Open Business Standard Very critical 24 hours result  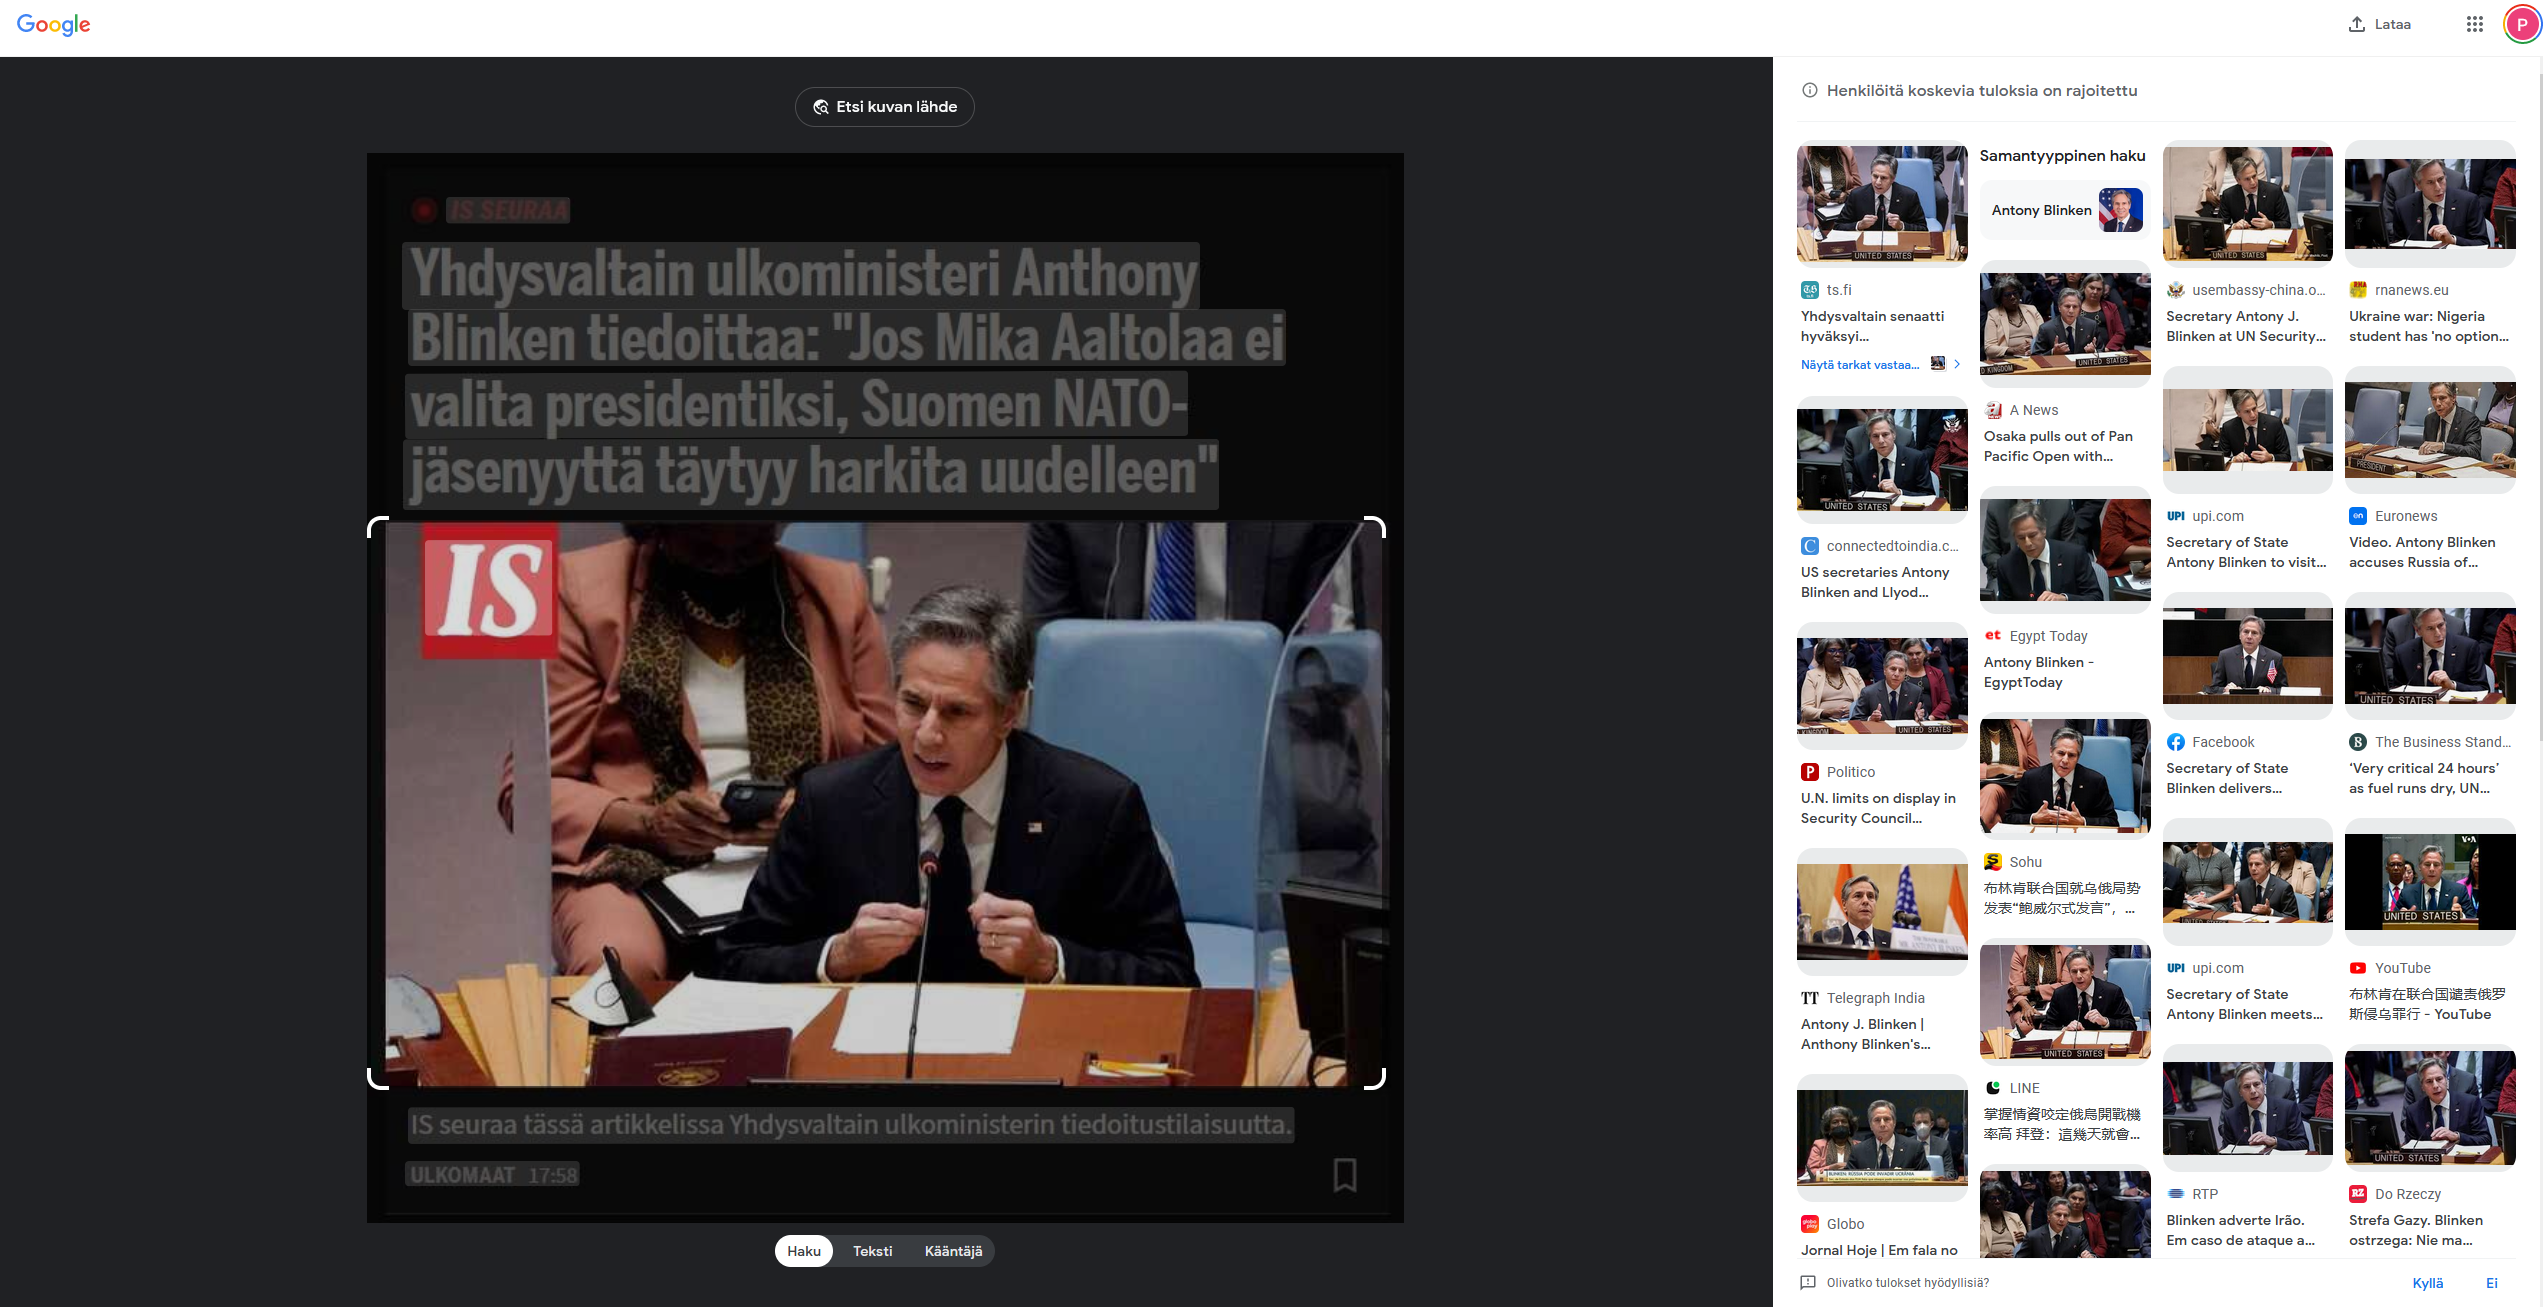pyautogui.click(x=2424, y=778)
